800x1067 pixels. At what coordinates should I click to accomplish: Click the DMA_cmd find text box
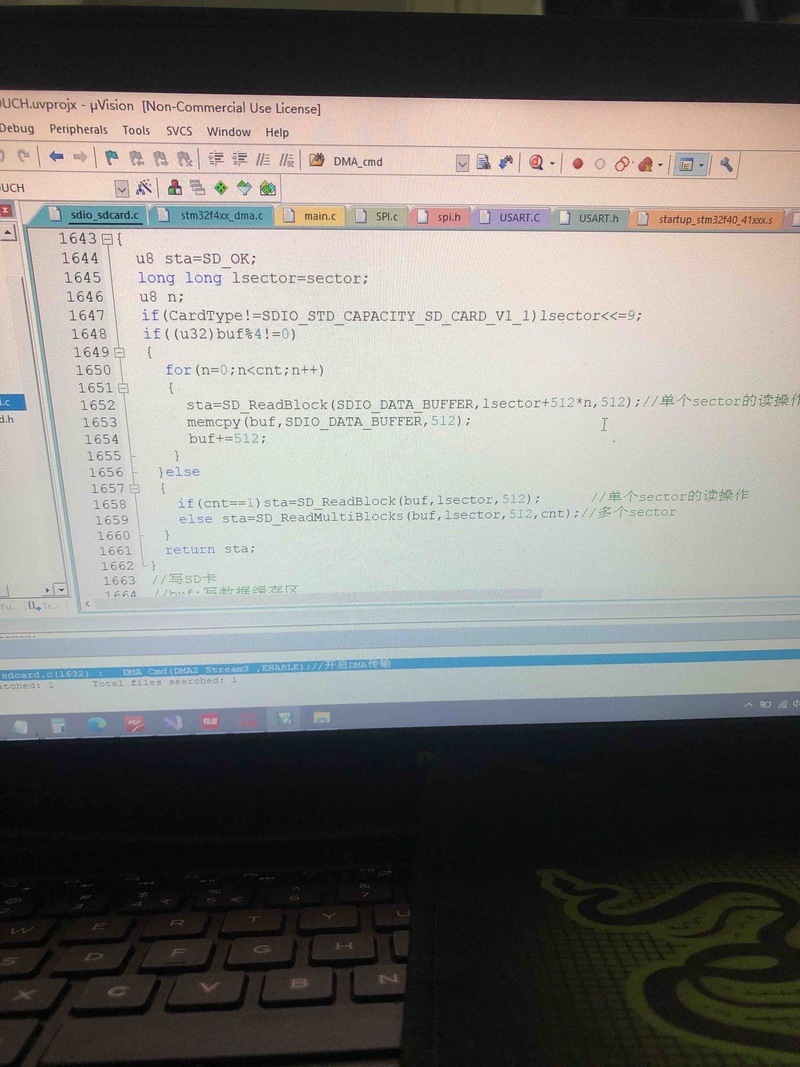coord(391,162)
